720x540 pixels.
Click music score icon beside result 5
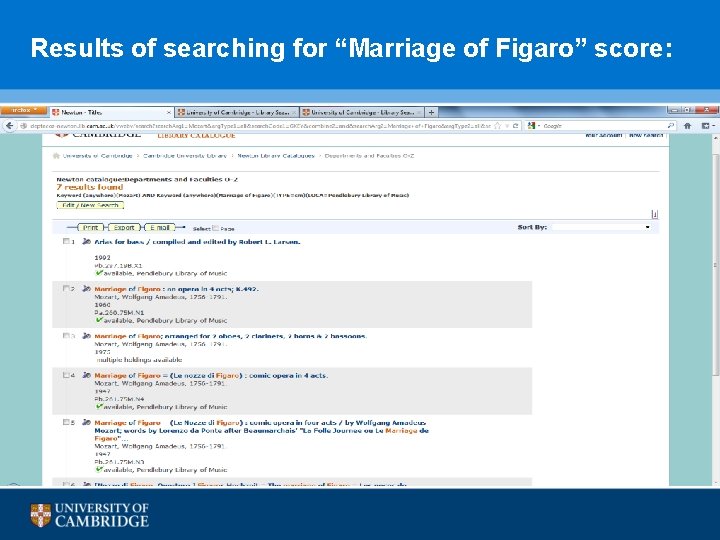pyautogui.click(x=86, y=422)
